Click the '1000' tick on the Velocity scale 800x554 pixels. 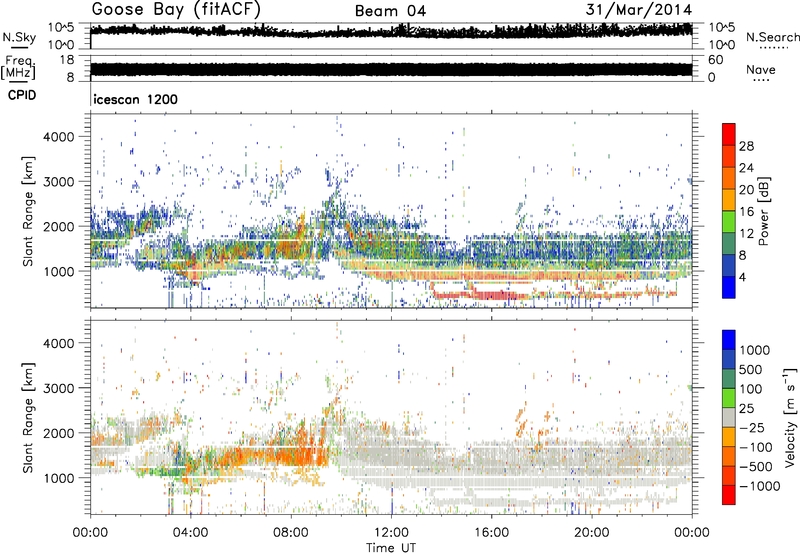coord(755,350)
